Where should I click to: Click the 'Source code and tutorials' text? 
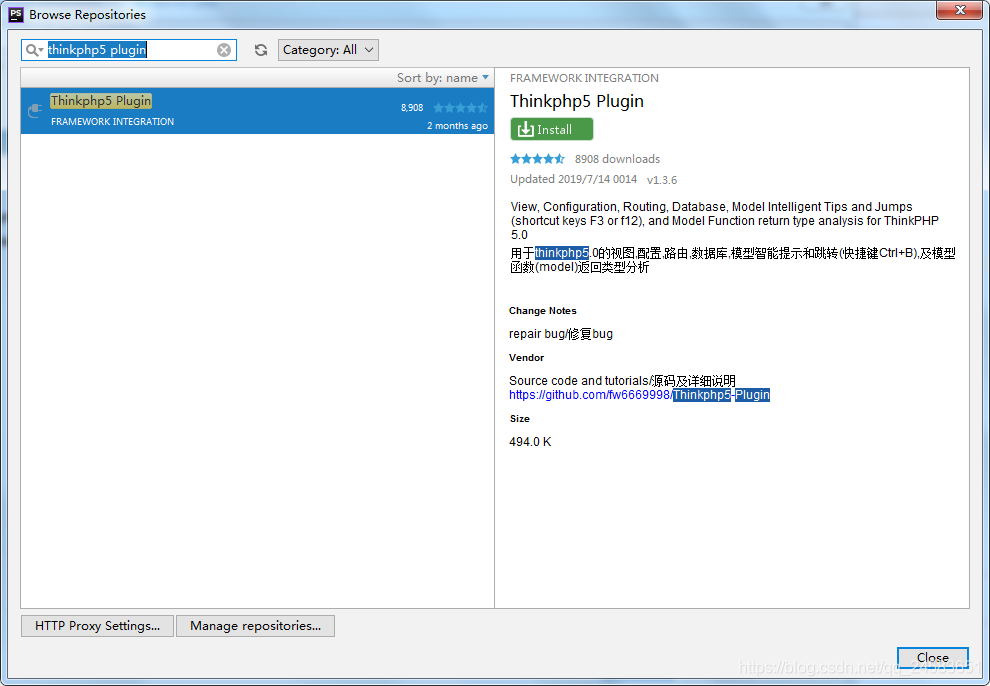point(622,381)
